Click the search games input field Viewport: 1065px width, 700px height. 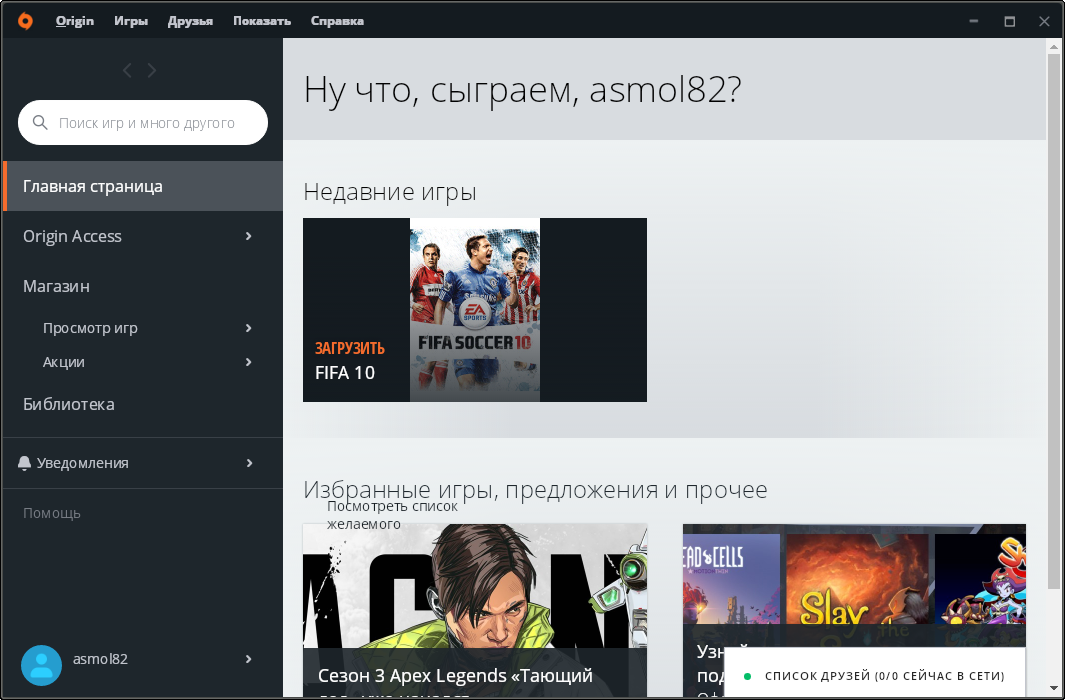[143, 123]
